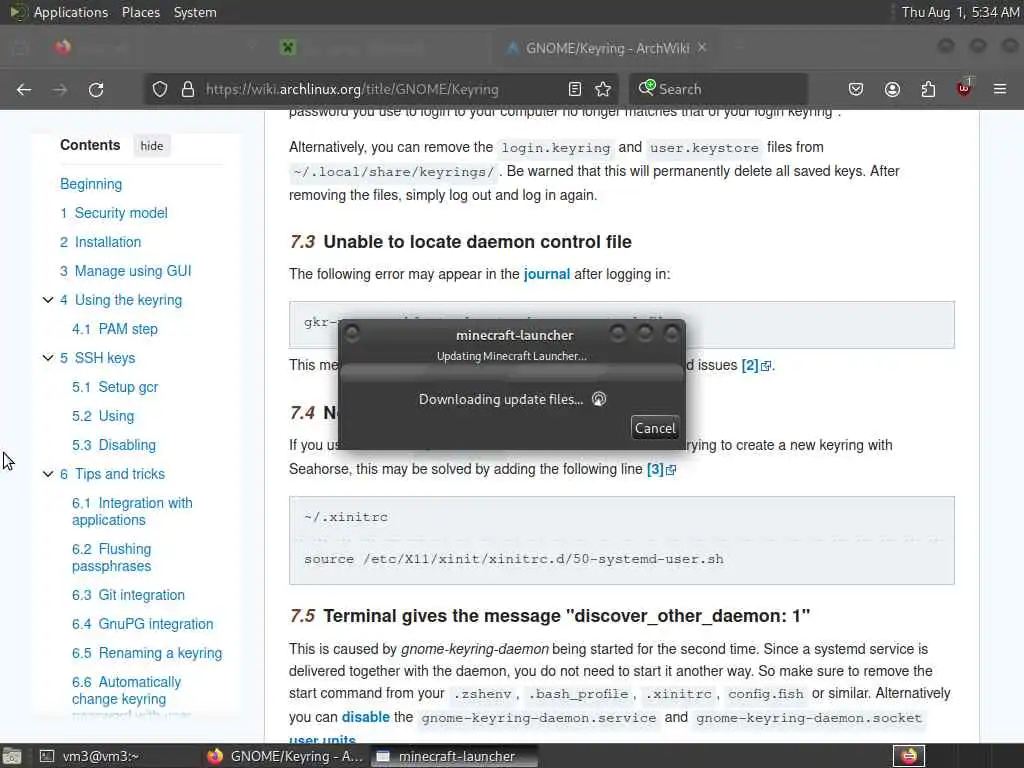Close the GNOME/Keyring ArchWiki tab

click(x=702, y=48)
